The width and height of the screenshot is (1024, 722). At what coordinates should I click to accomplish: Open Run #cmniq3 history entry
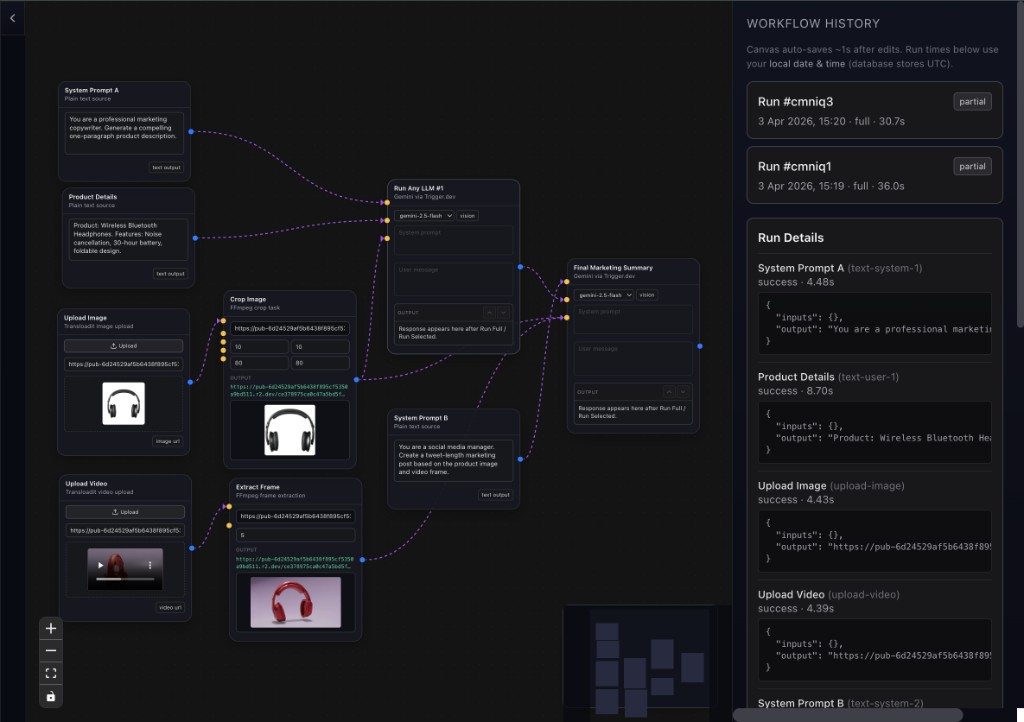tap(874, 110)
